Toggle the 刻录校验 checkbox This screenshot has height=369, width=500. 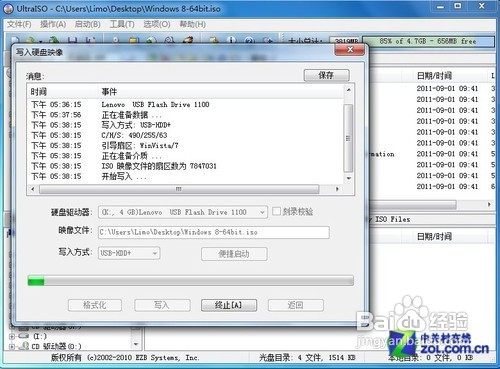click(276, 211)
